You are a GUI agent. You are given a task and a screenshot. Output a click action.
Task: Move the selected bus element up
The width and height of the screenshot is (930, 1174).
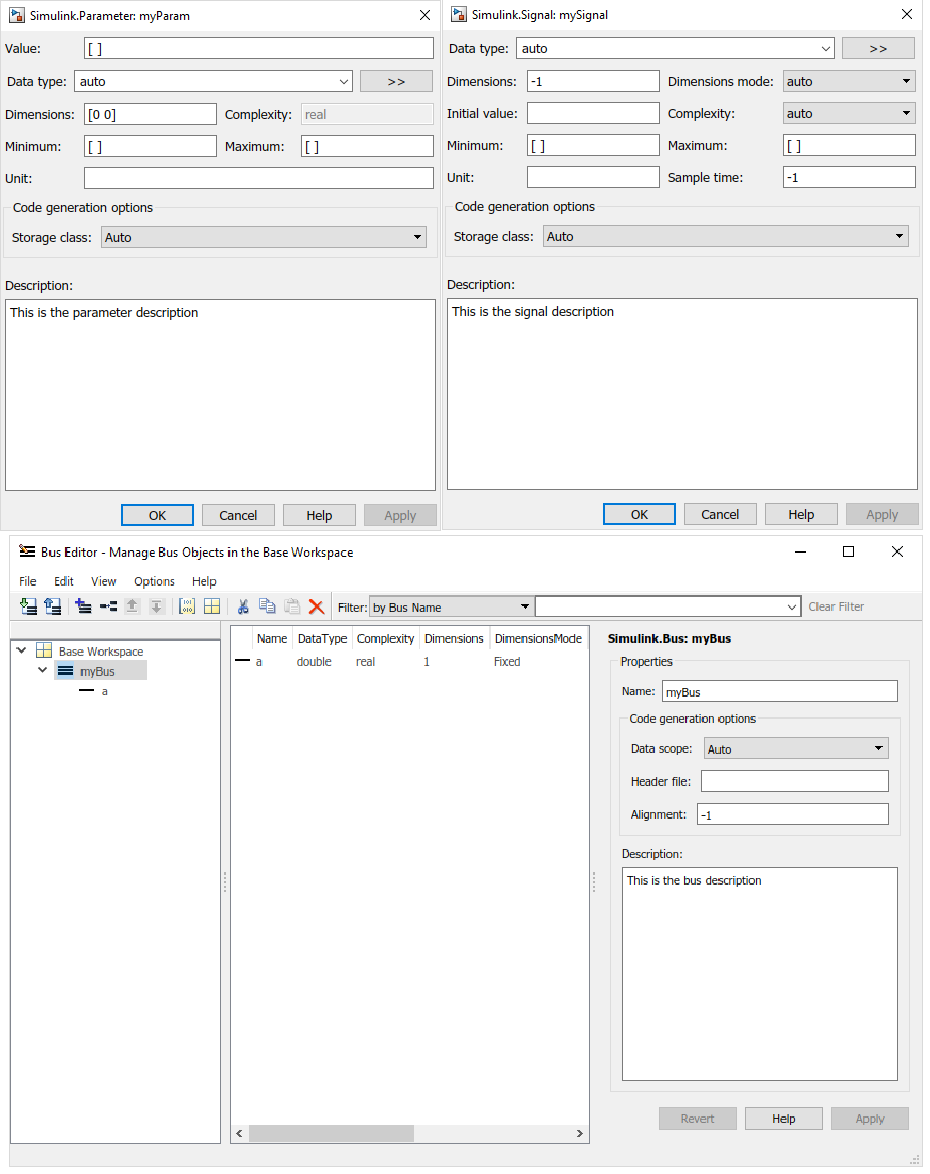click(133, 606)
